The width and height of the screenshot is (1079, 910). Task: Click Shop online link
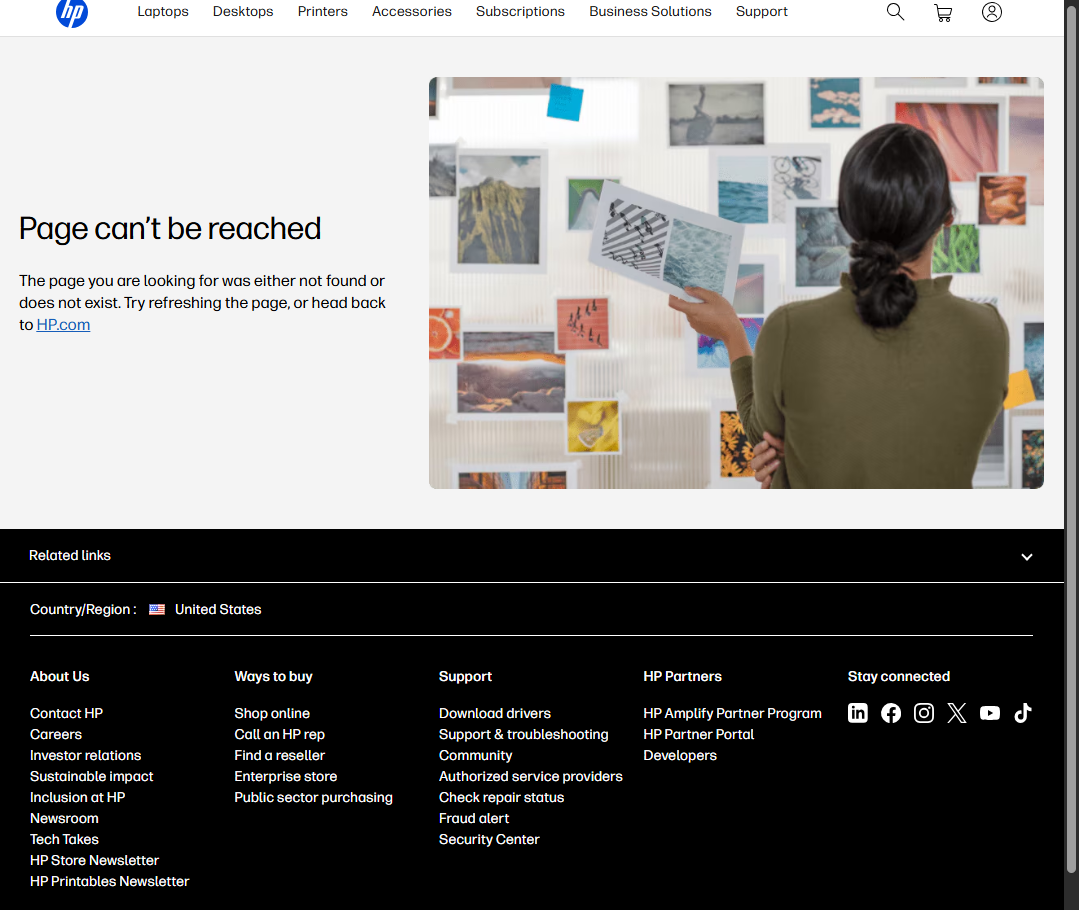272,713
